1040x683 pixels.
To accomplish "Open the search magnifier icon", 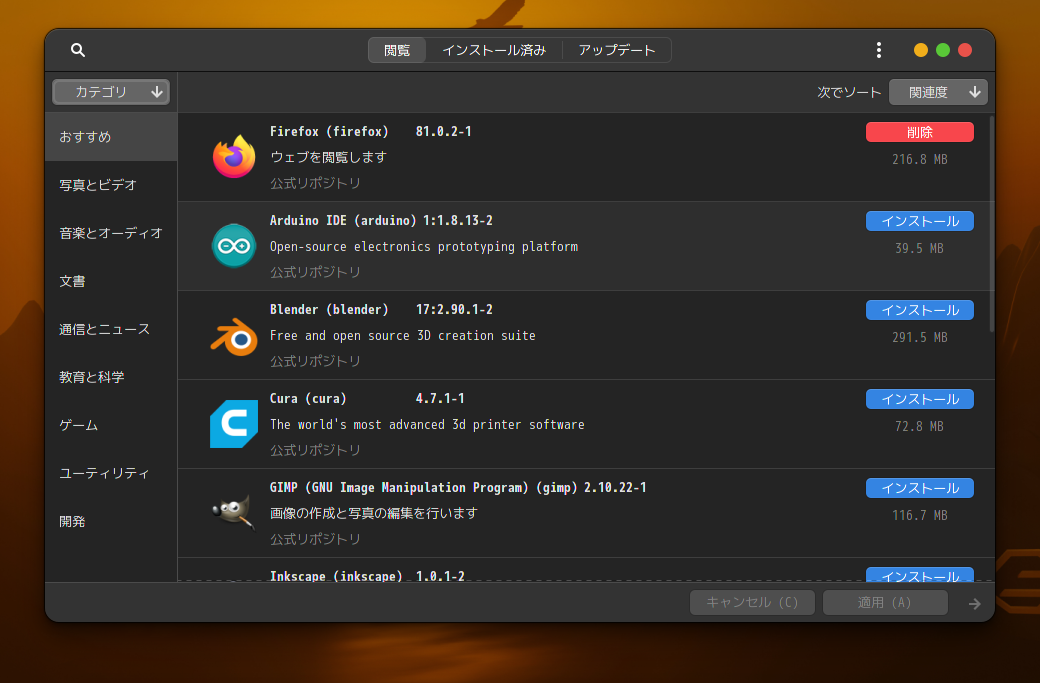I will point(78,50).
